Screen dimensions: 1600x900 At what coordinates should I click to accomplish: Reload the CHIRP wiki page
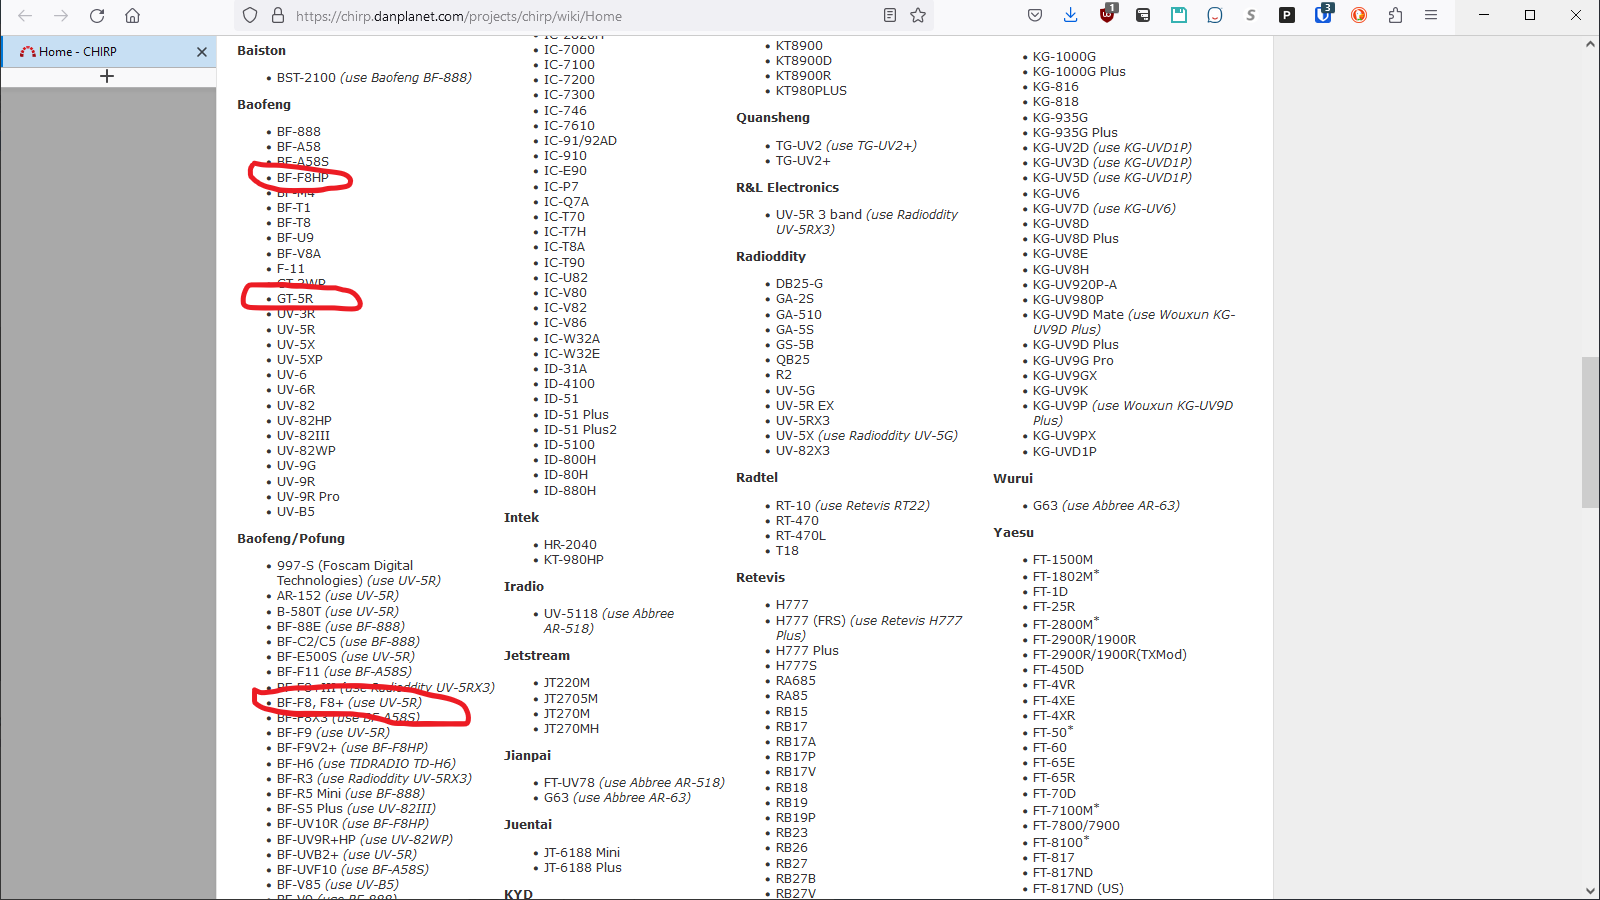pyautogui.click(x=97, y=15)
